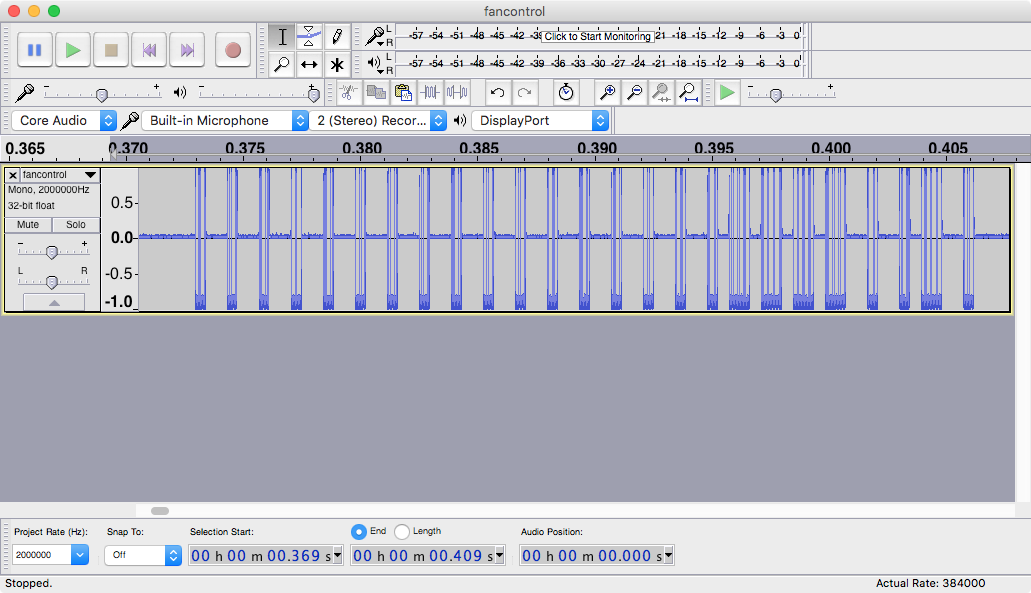Viewport: 1031px width, 593px height.
Task: Click the Record button
Action: 232,50
